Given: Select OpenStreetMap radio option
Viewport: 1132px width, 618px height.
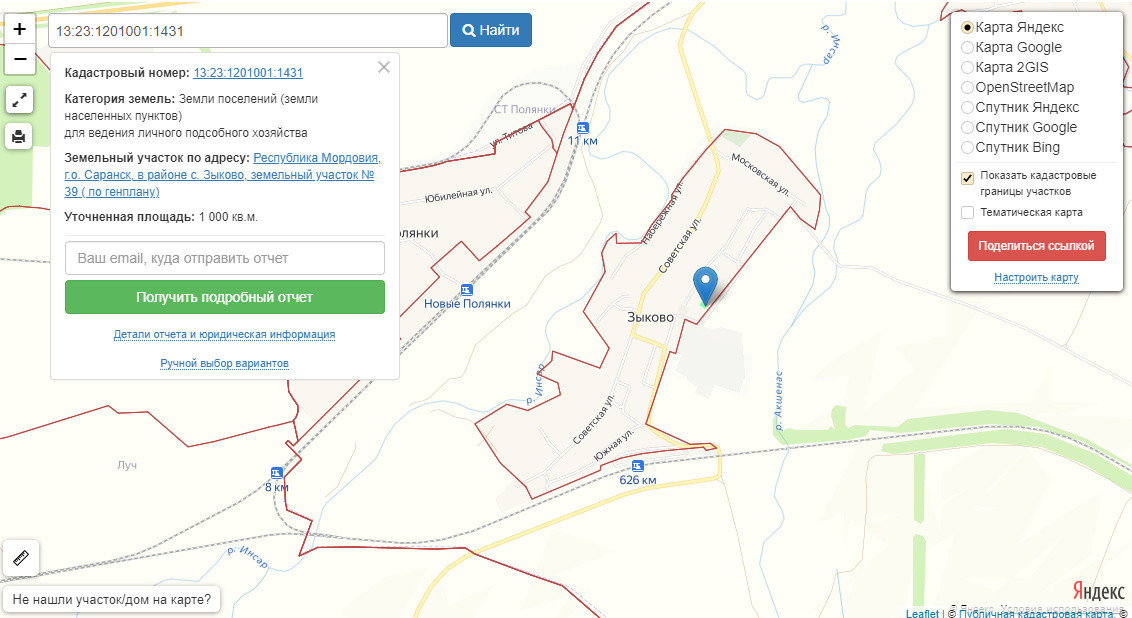Looking at the screenshot, I should 967,87.
